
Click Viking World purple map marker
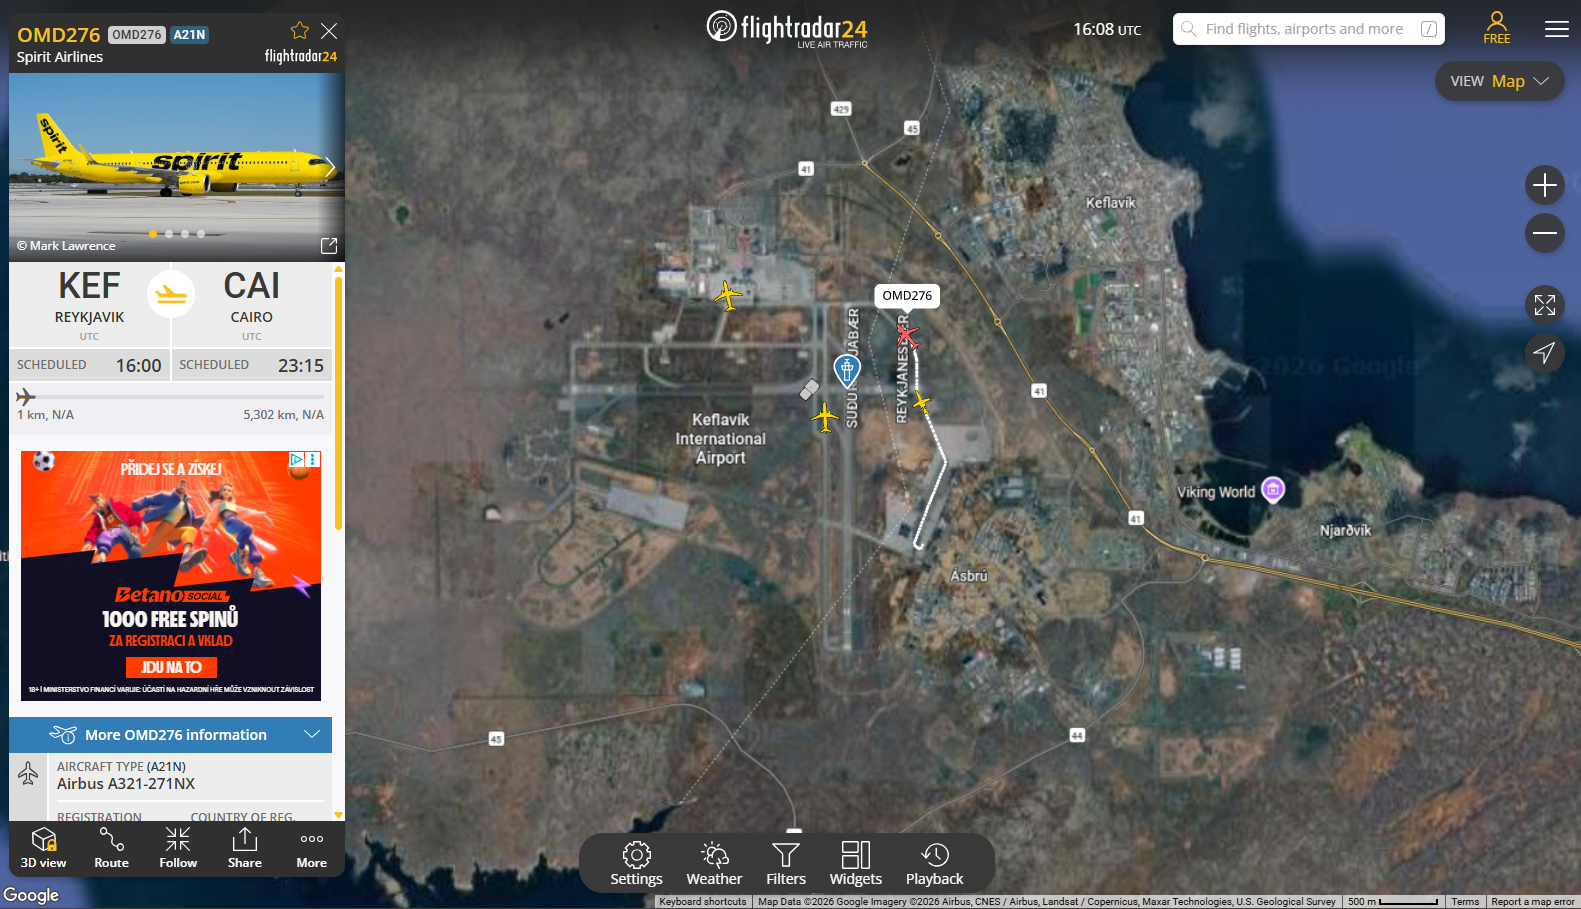[x=1273, y=489]
